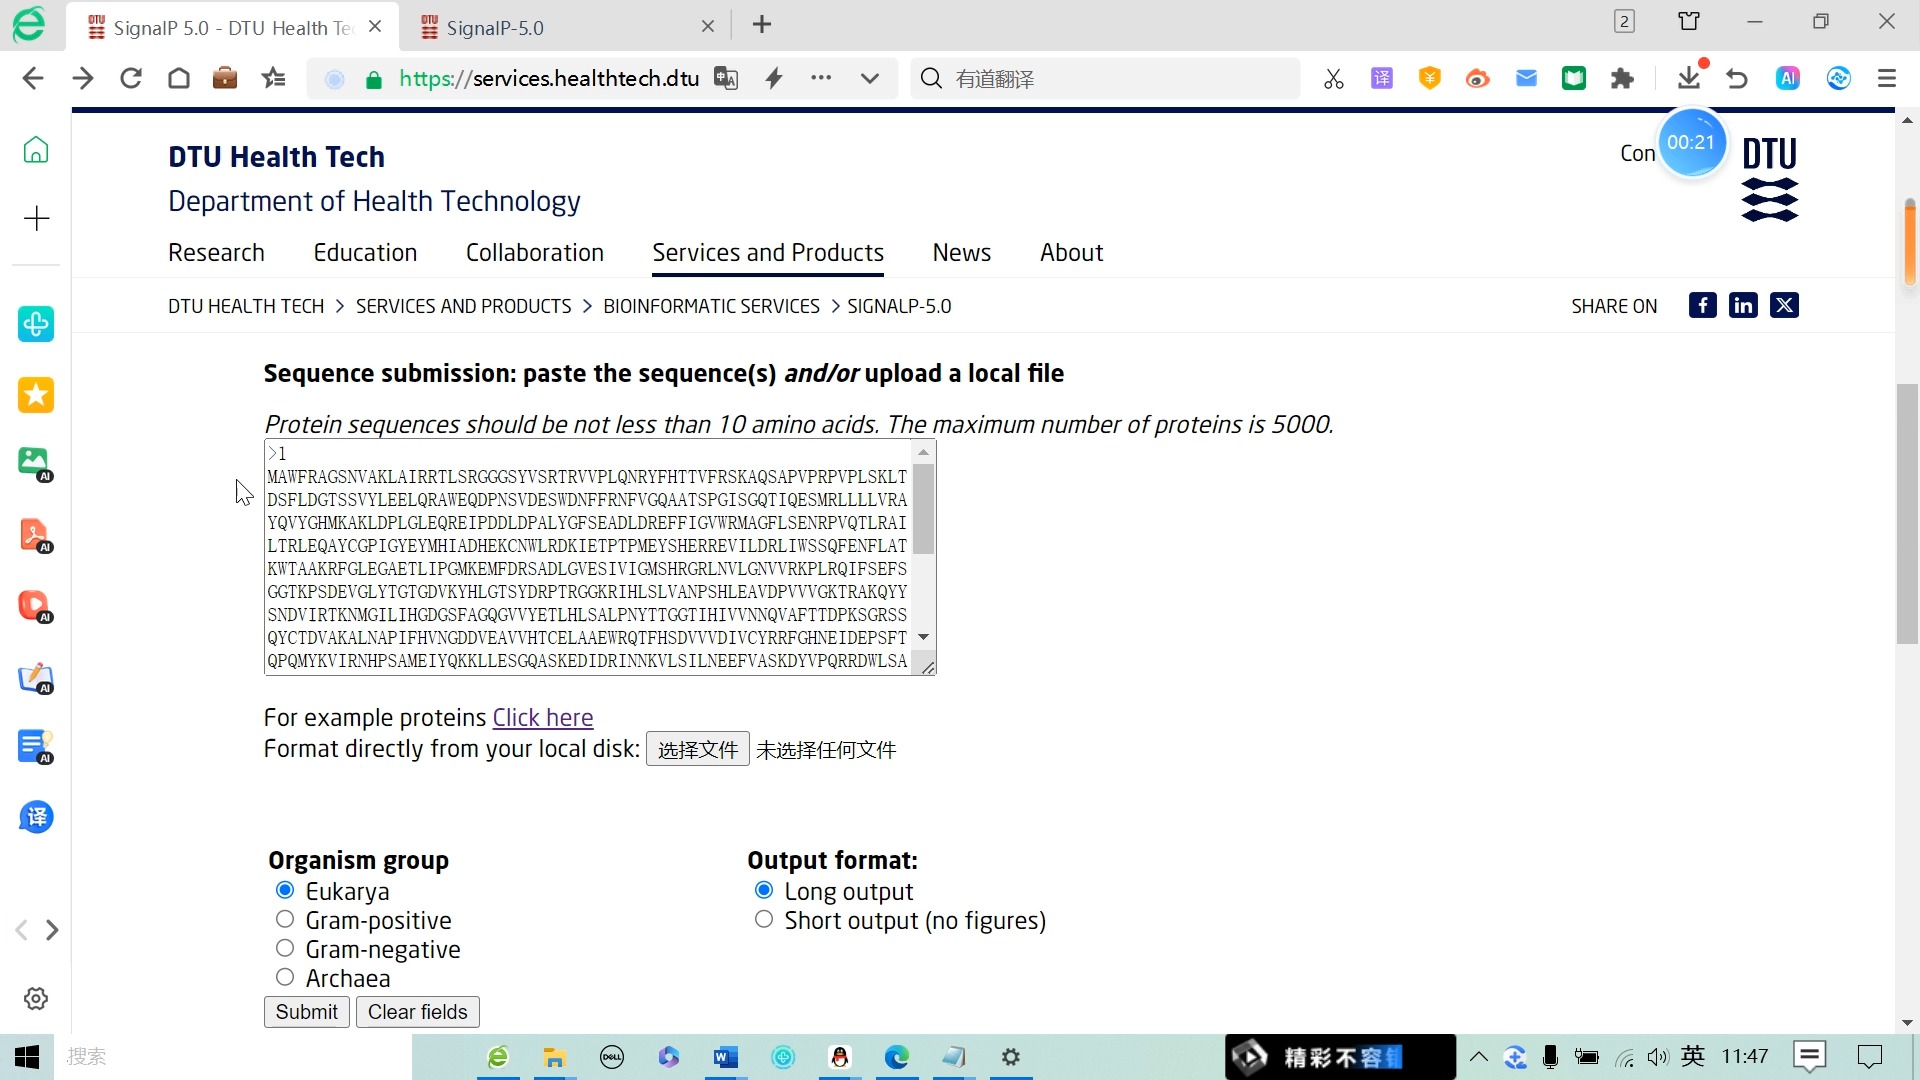Close the SignalP-5.0 second tab
This screenshot has width=1920, height=1080.
[x=708, y=27]
